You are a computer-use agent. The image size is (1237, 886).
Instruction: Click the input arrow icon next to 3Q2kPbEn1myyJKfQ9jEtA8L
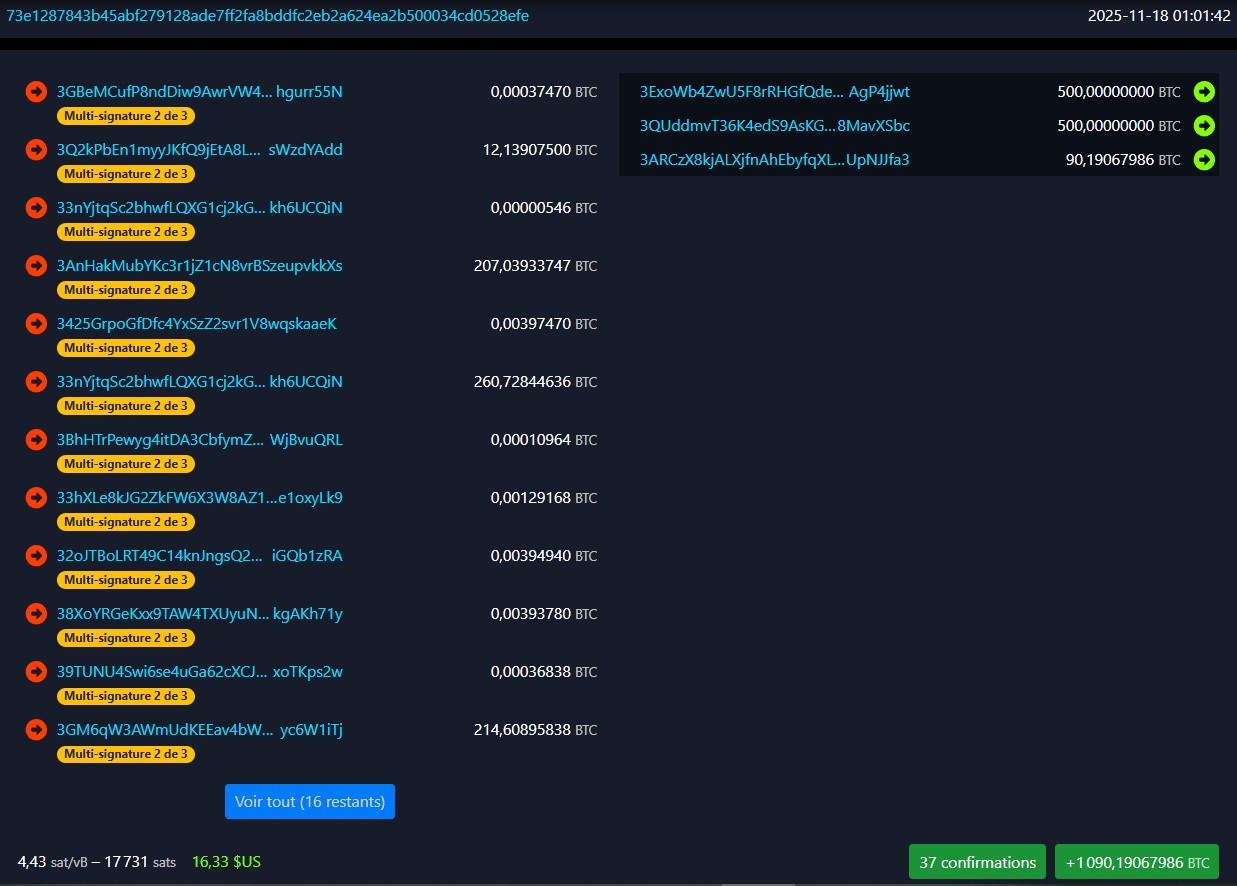36,149
